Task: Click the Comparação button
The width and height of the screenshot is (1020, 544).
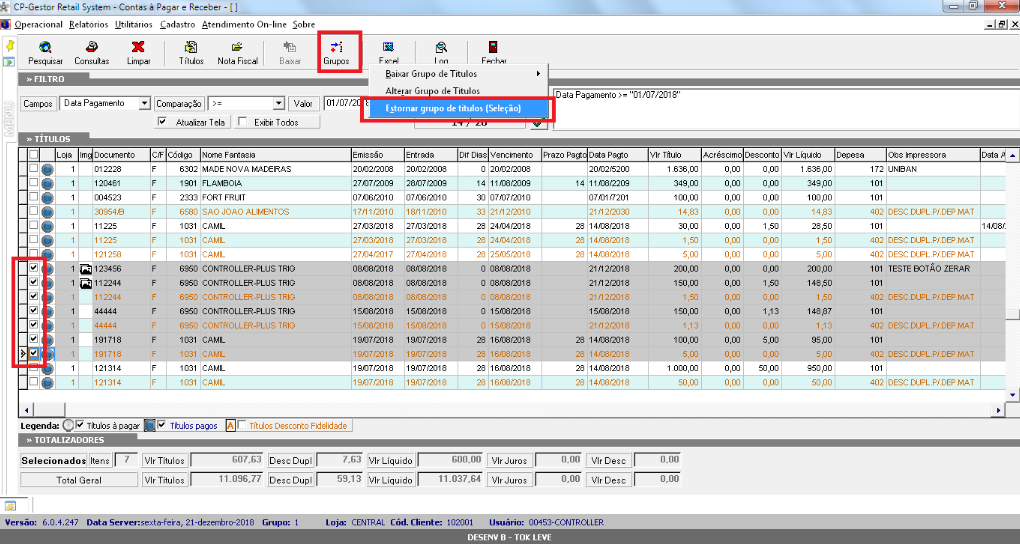Action: click(179, 103)
